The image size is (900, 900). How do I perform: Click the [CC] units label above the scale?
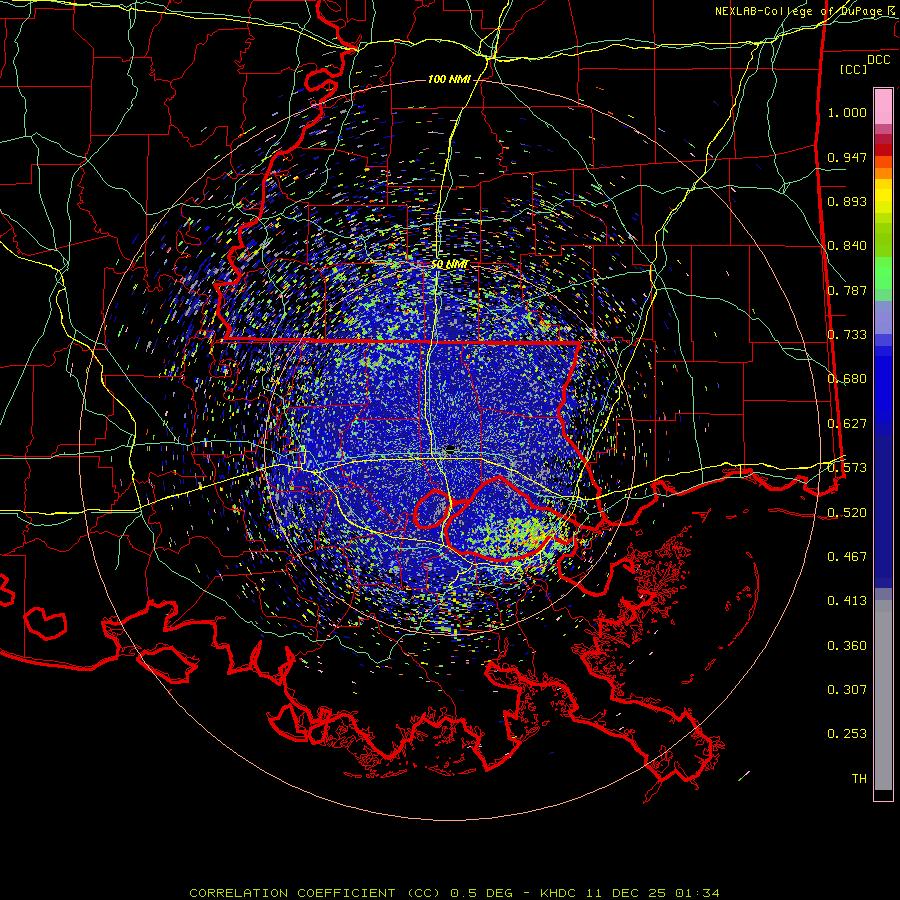coord(854,69)
